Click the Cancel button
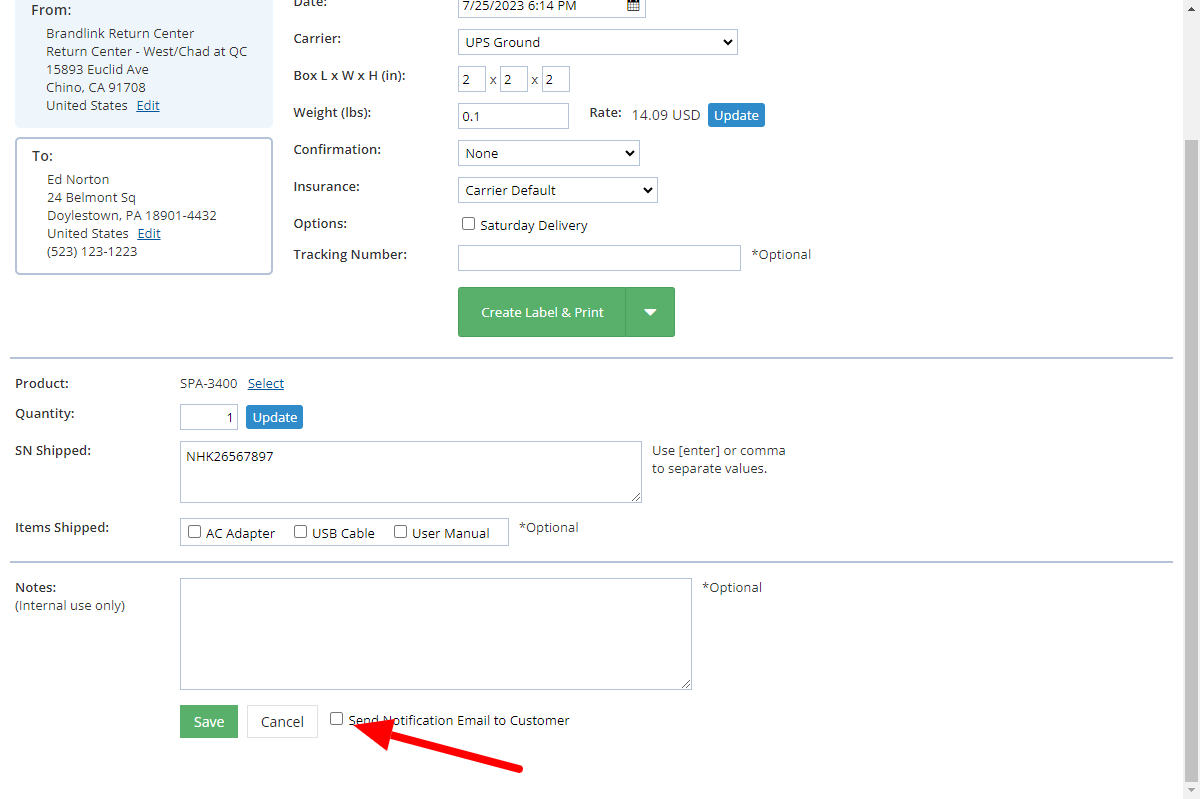 pos(282,722)
